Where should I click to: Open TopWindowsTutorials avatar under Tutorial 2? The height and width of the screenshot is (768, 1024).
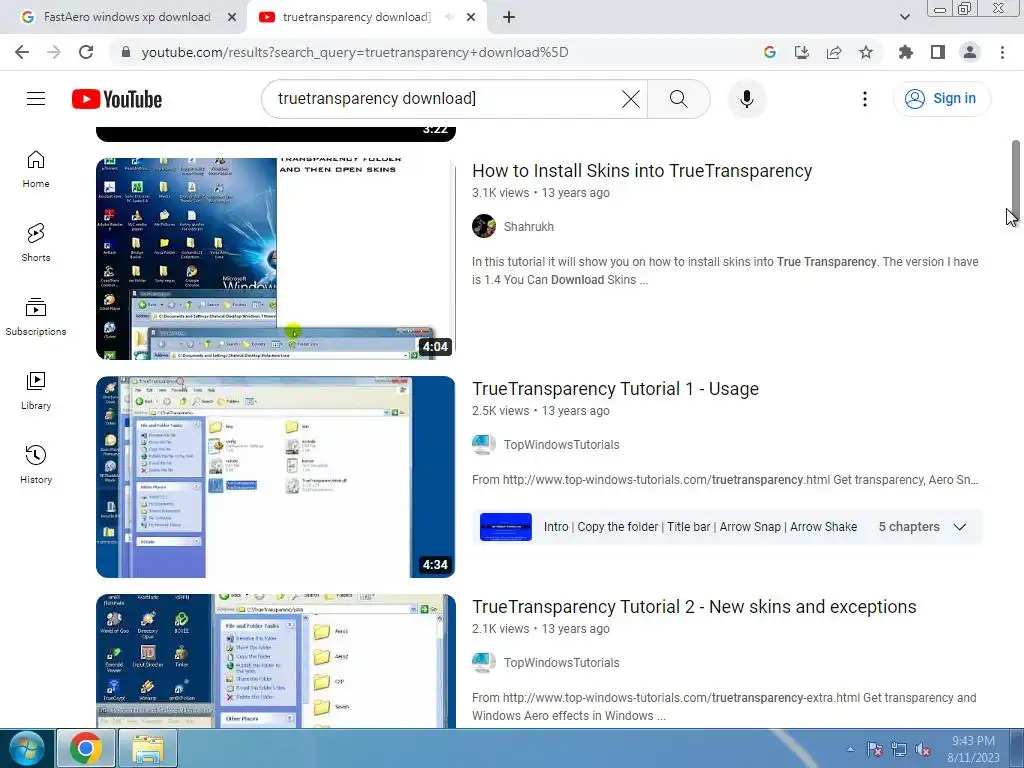click(484, 662)
